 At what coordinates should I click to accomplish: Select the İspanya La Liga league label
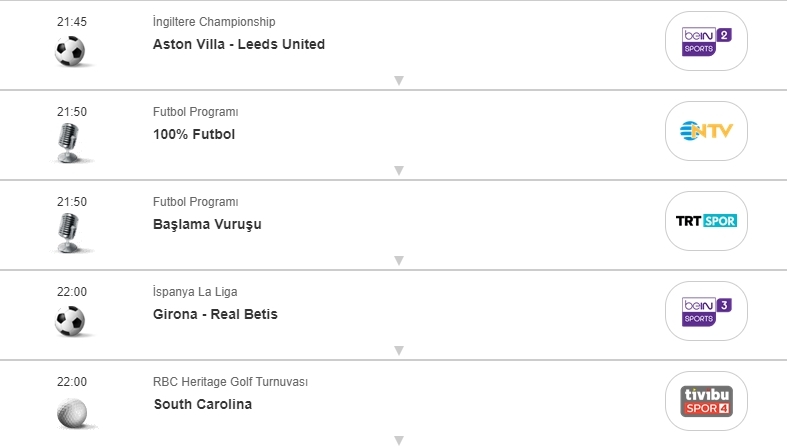click(x=195, y=292)
